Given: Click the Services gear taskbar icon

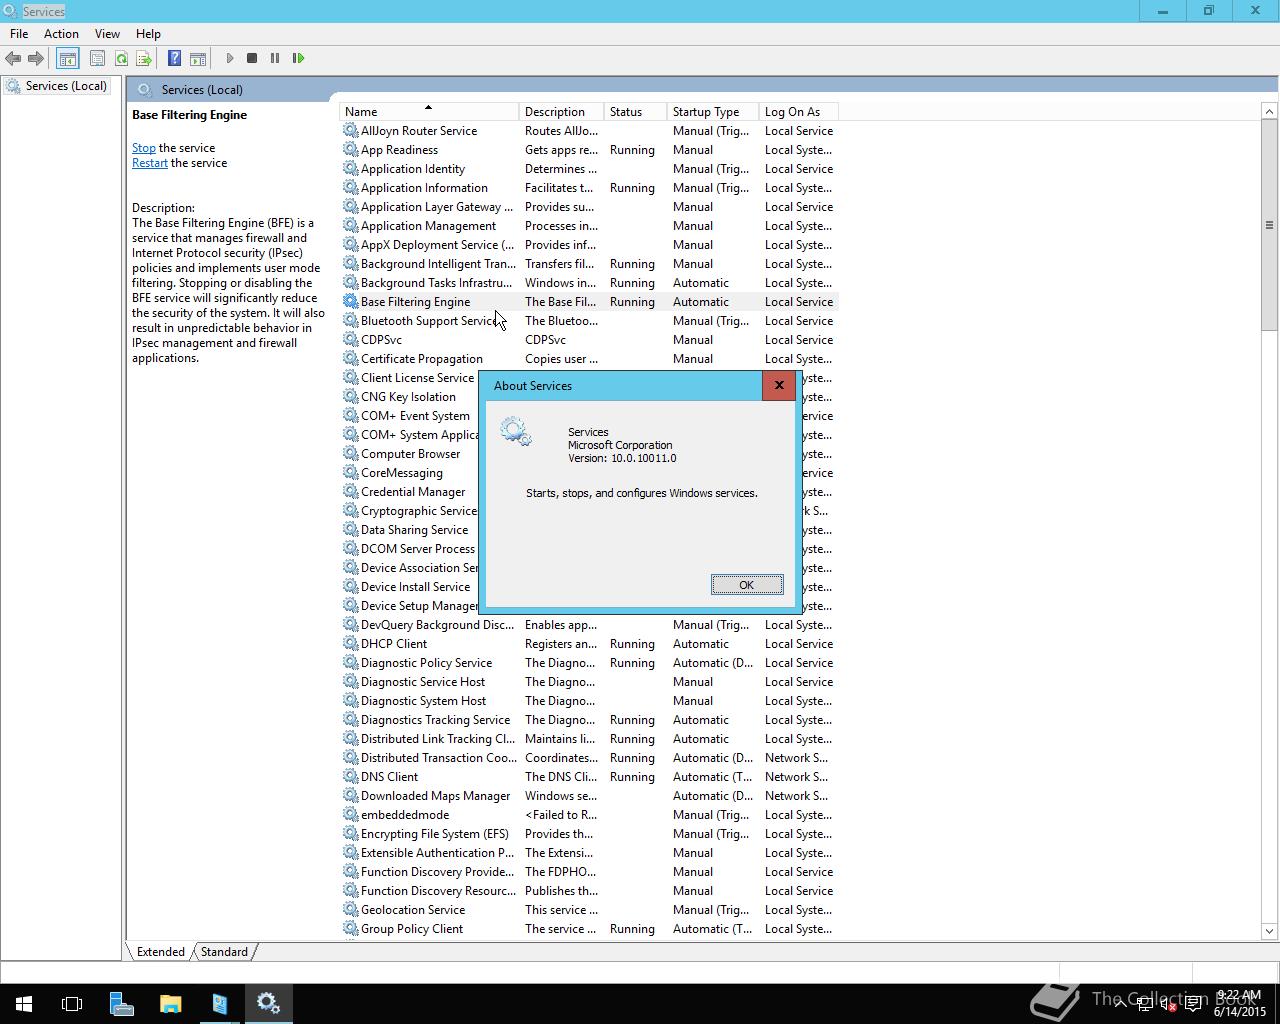Looking at the screenshot, I should pos(268,1003).
